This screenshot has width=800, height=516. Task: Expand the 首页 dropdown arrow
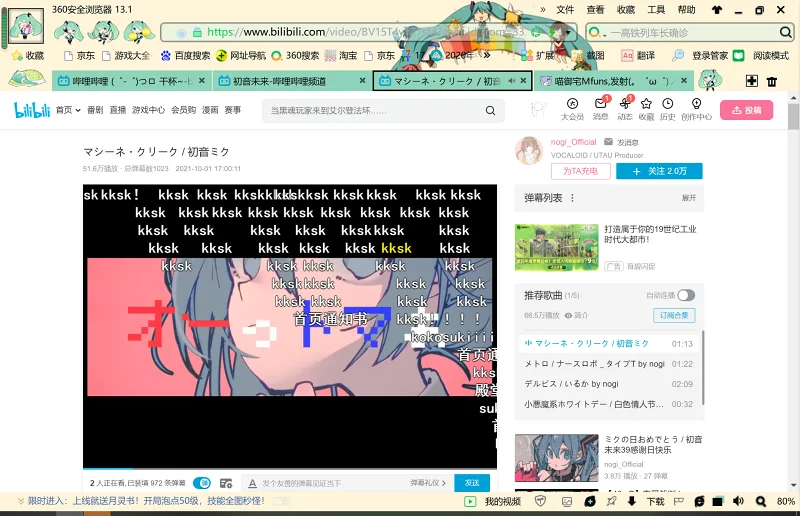point(78,110)
